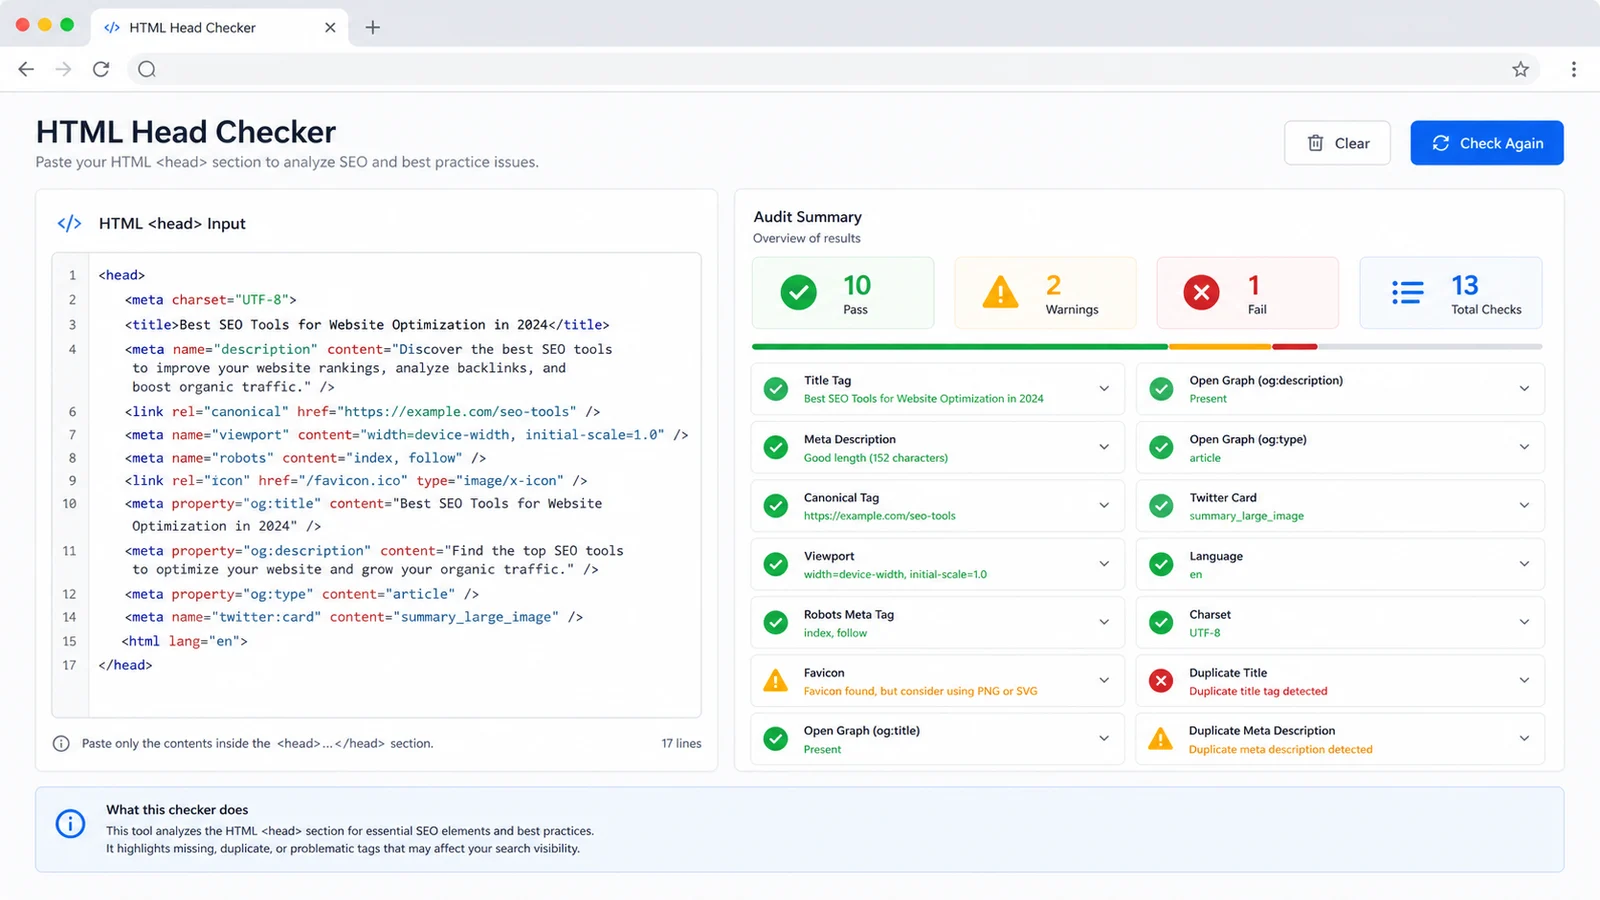Click the Robots Meta Tag check icon
Viewport: 1600px width, 900px height.
tap(776, 622)
